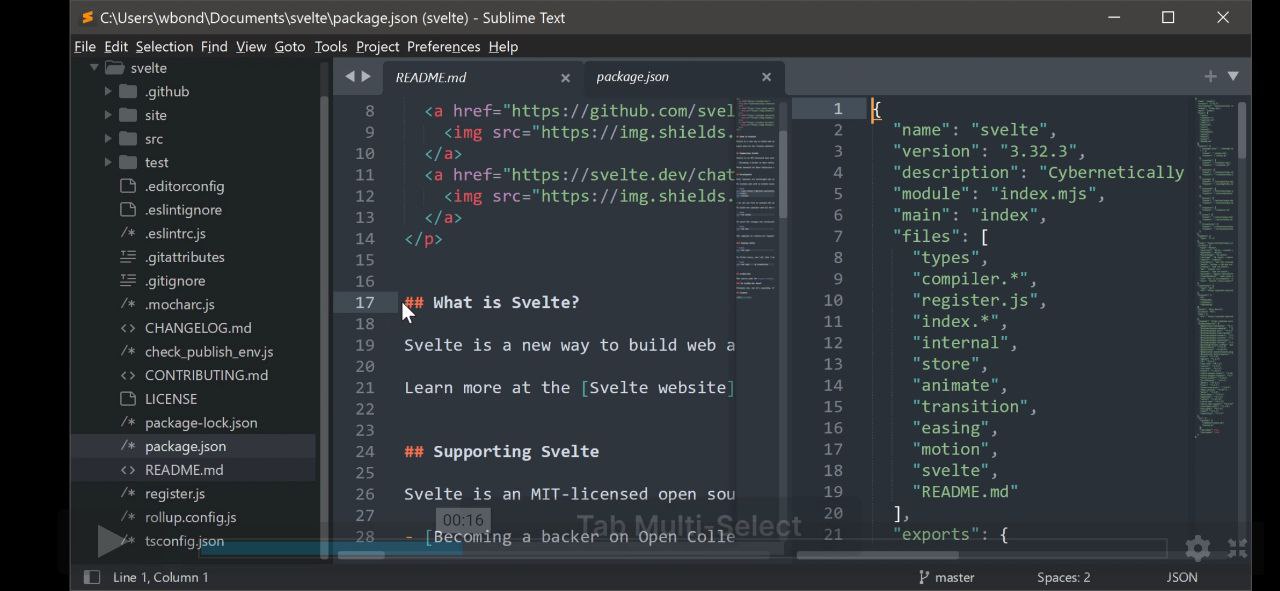
Task: Go to next tab with right arrow
Action: [x=366, y=77]
